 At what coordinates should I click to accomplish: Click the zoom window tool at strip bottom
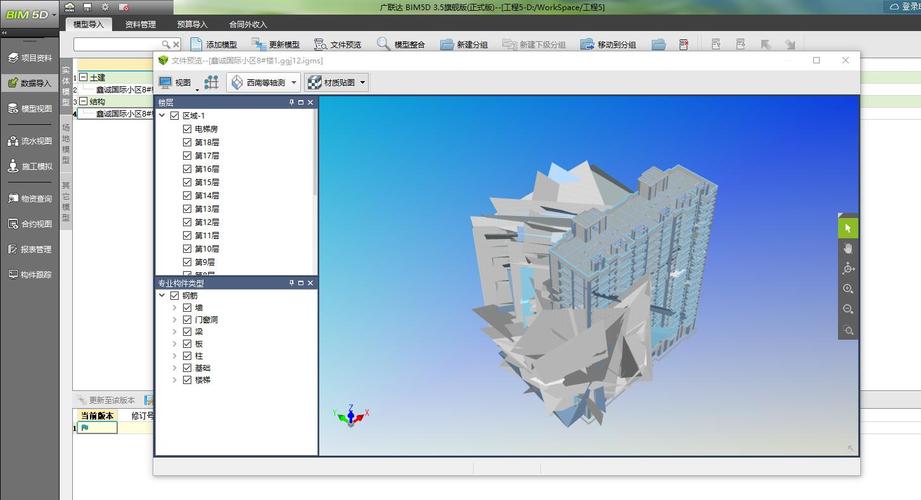tap(848, 330)
